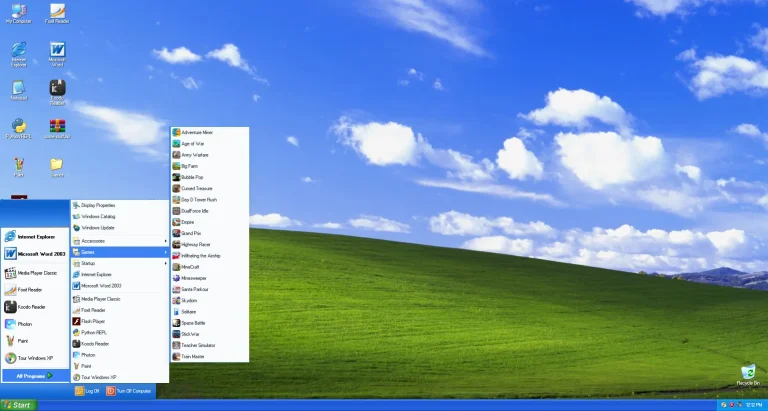The width and height of the screenshot is (768, 411).
Task: Launch Solitaire from Games menu
Action: click(x=210, y=312)
